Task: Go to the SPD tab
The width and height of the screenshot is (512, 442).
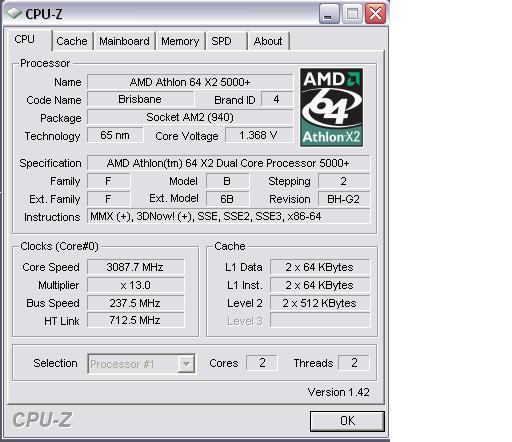Action: pyautogui.click(x=226, y=41)
